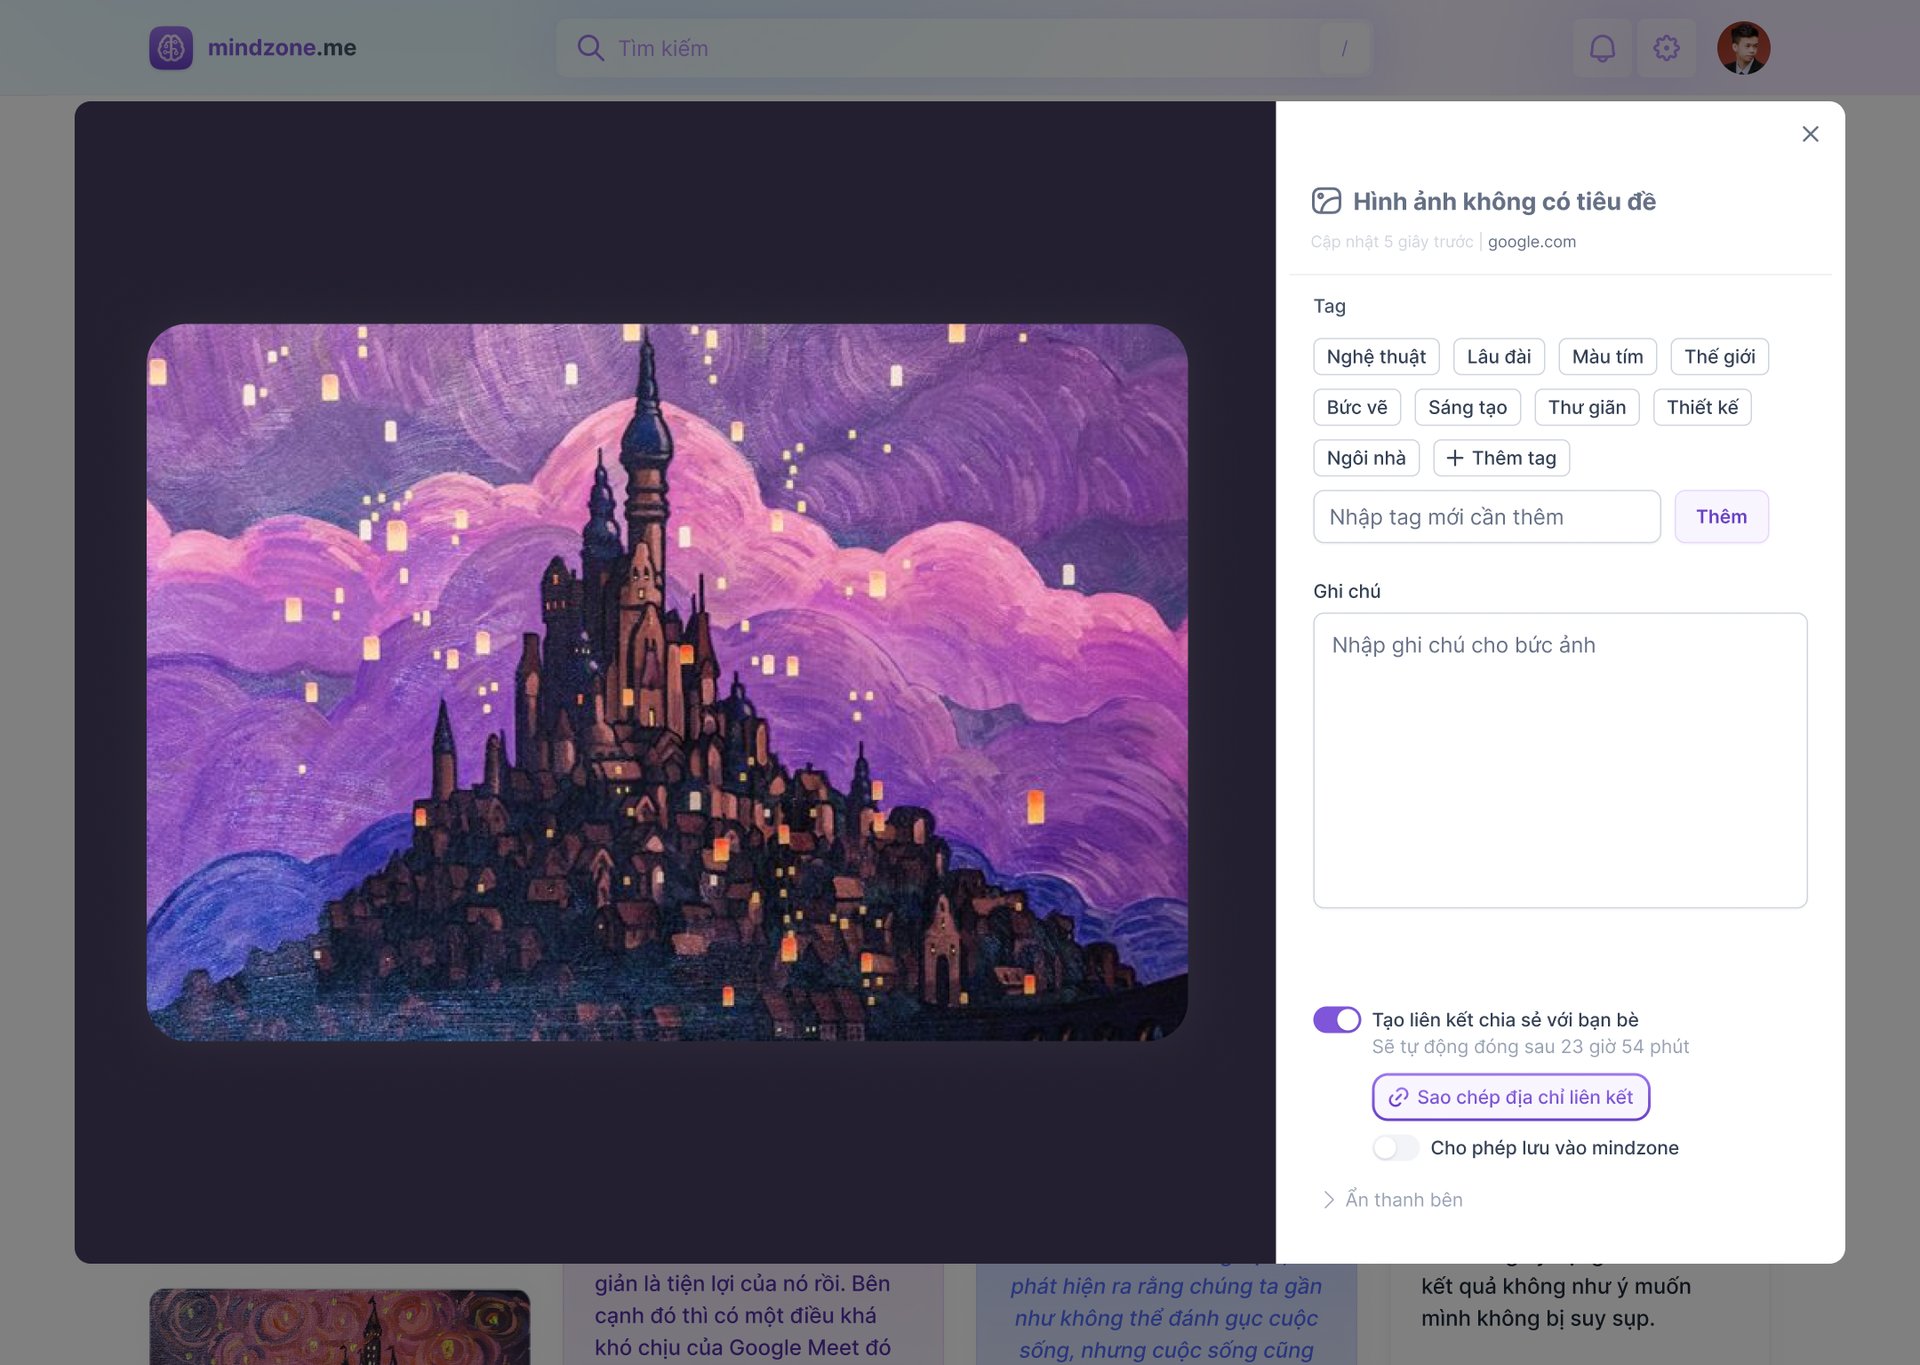This screenshot has width=1920, height=1365.
Task: Click the google.com source link
Action: pos(1531,242)
